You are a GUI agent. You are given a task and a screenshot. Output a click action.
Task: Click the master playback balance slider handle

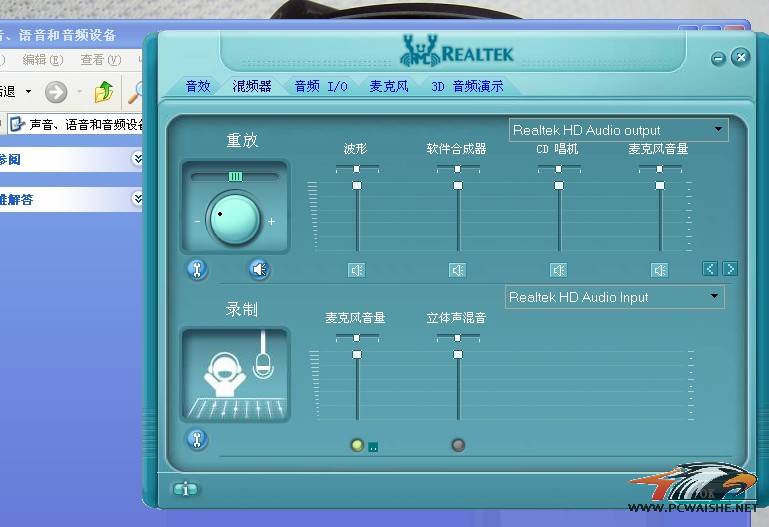[235, 176]
